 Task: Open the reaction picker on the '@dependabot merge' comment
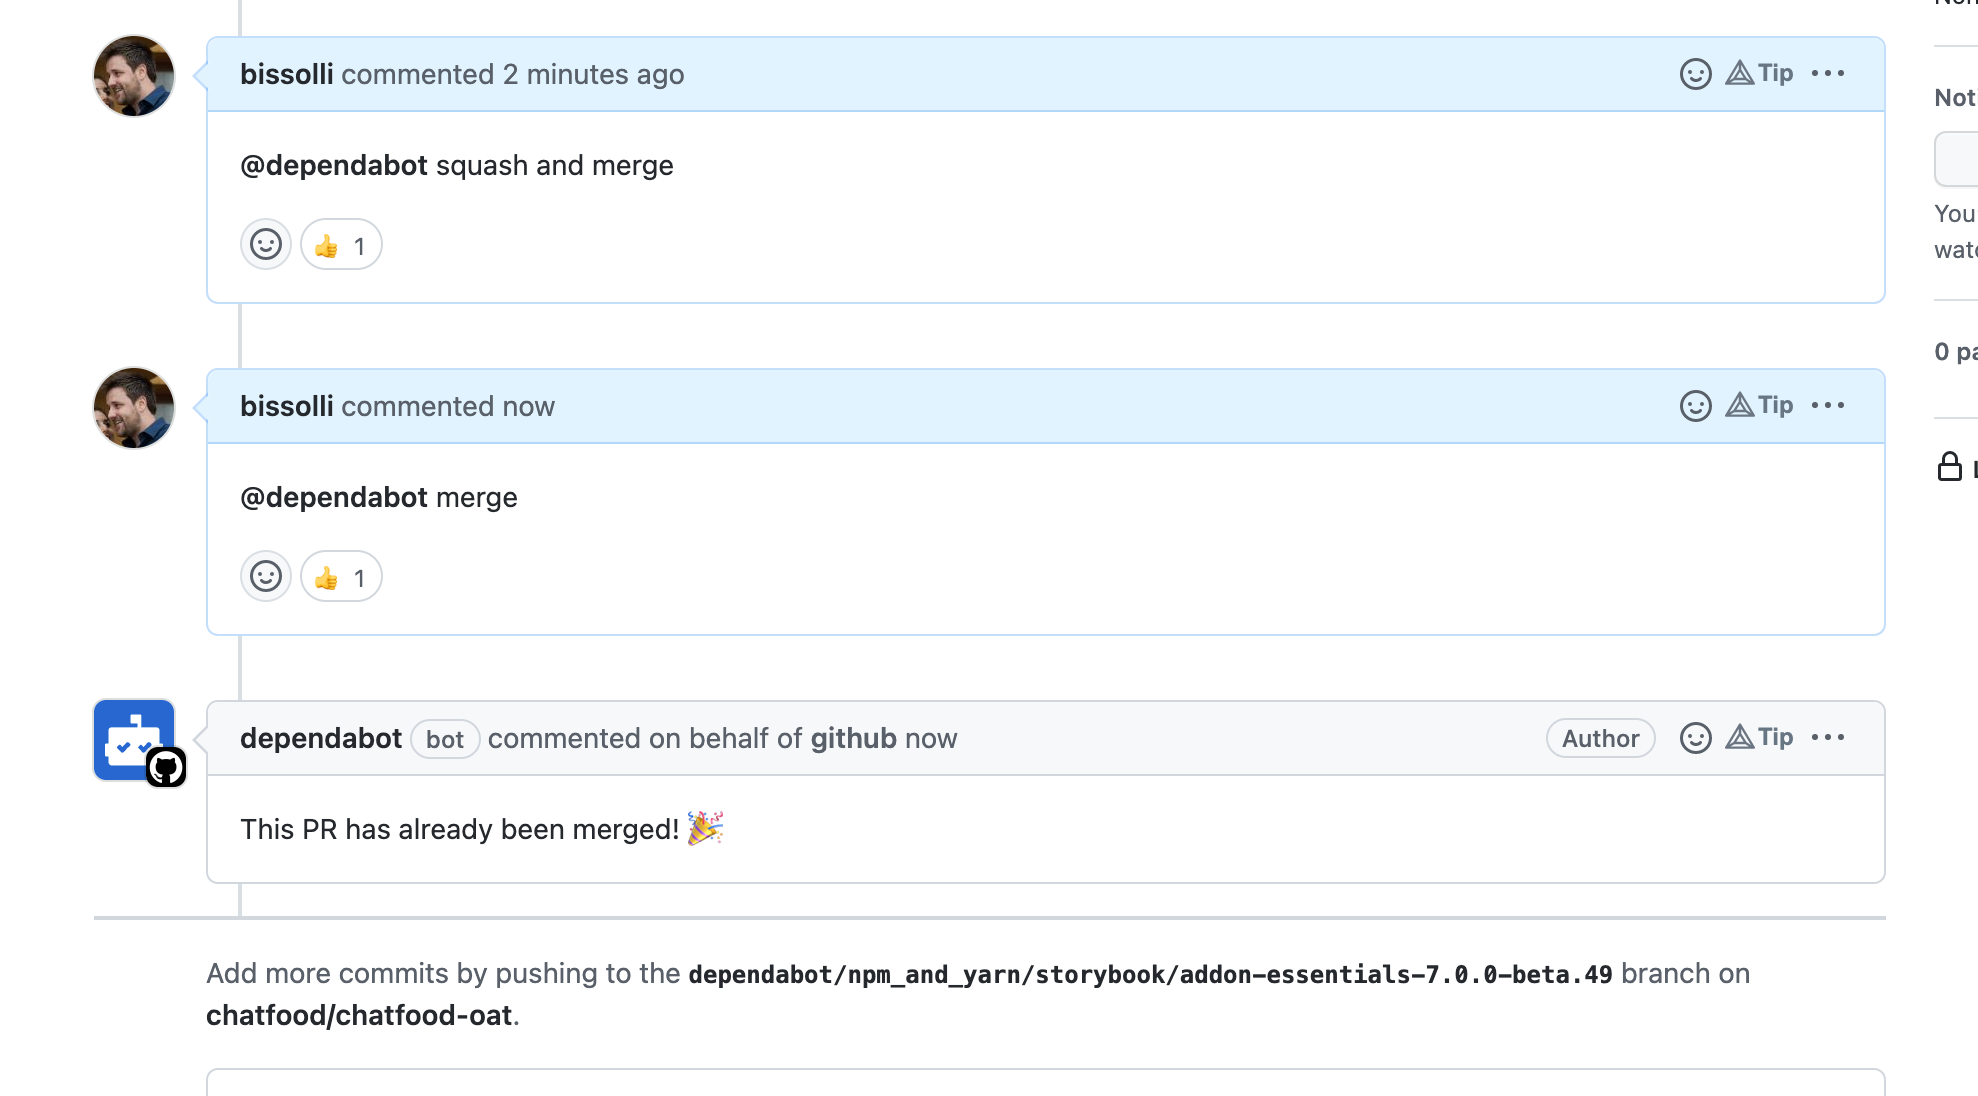click(265, 576)
